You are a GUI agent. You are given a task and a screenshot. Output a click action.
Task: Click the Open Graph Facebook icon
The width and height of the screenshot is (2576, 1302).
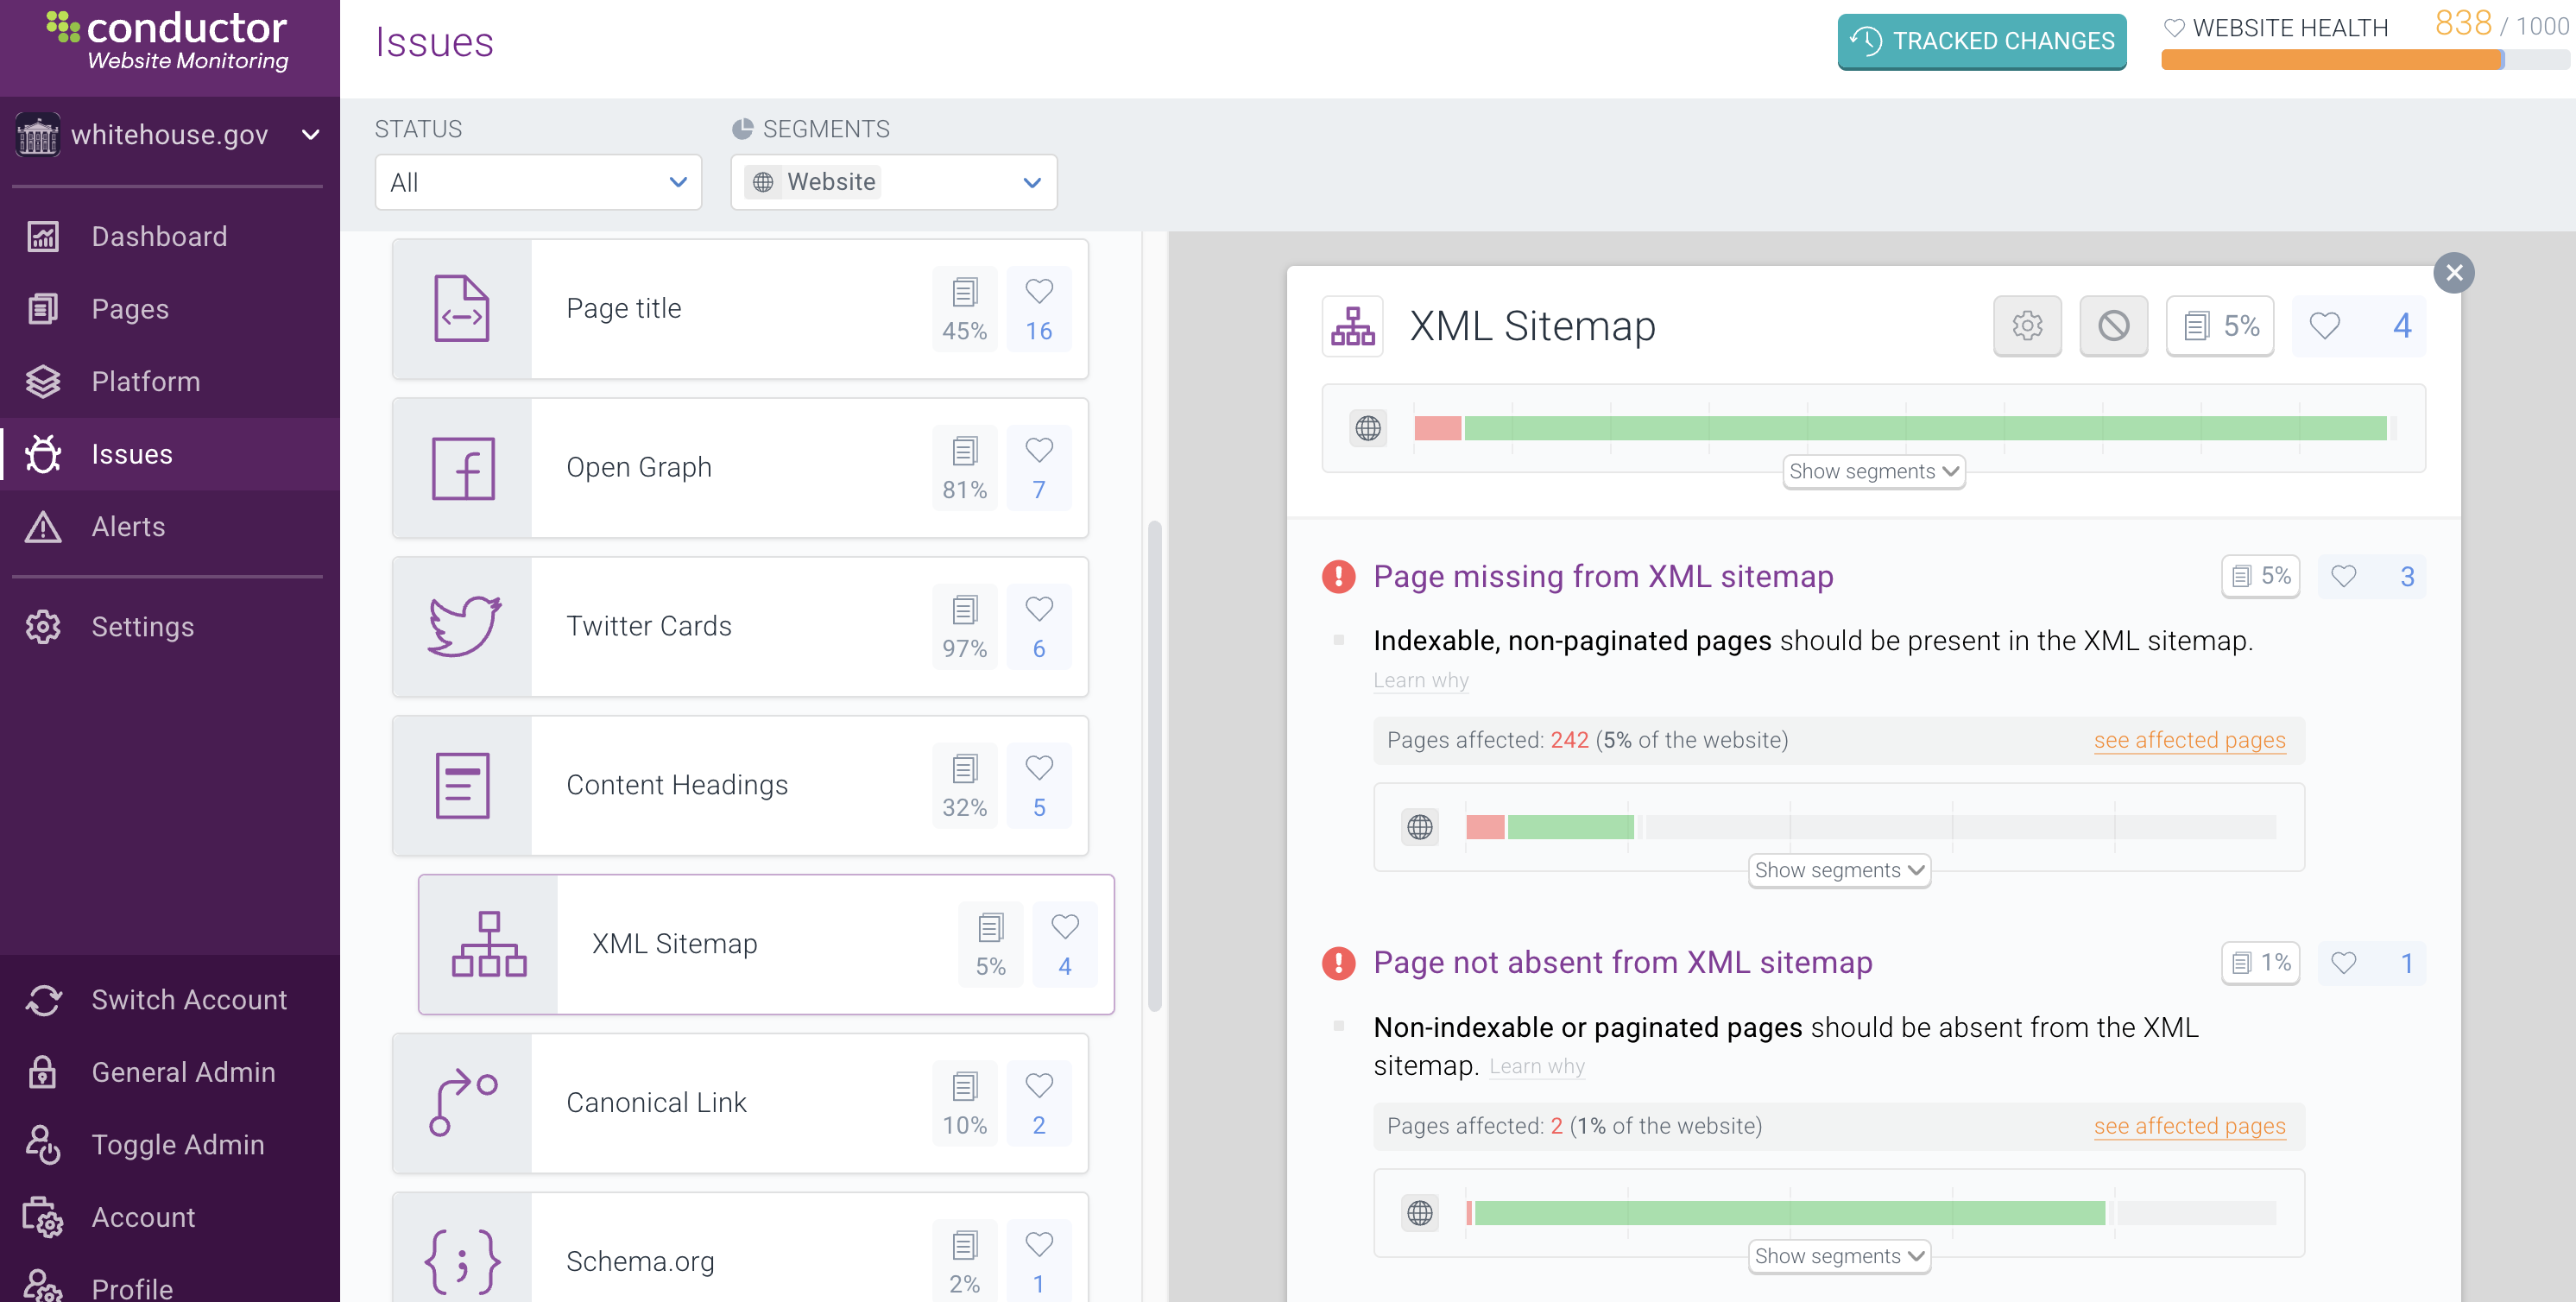[463, 468]
